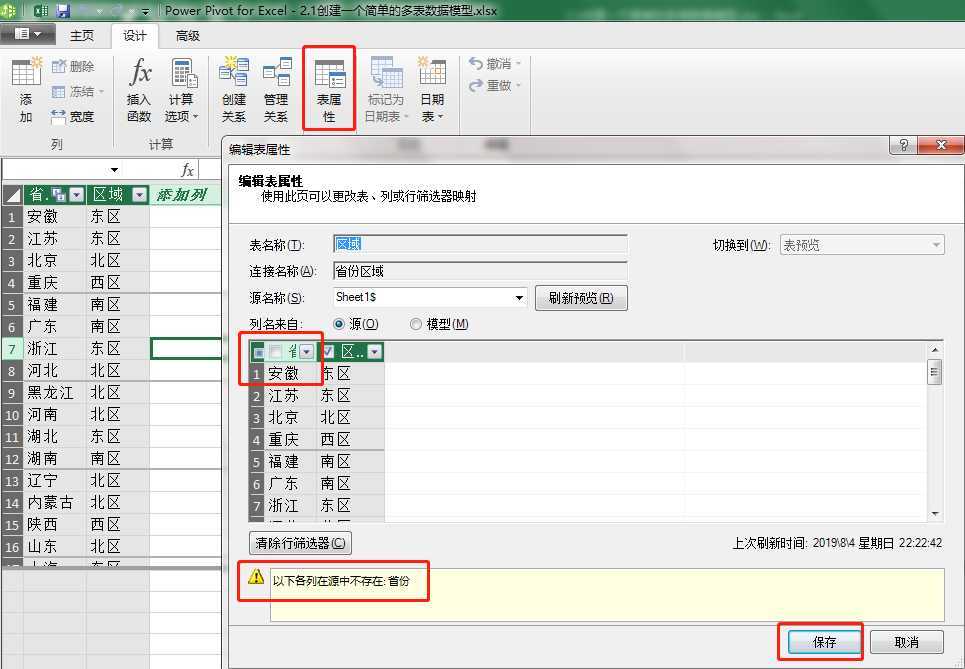Click 重庆 cell in dialog preview
Image resolution: width=965 pixels, height=669 pixels.
click(x=290, y=439)
